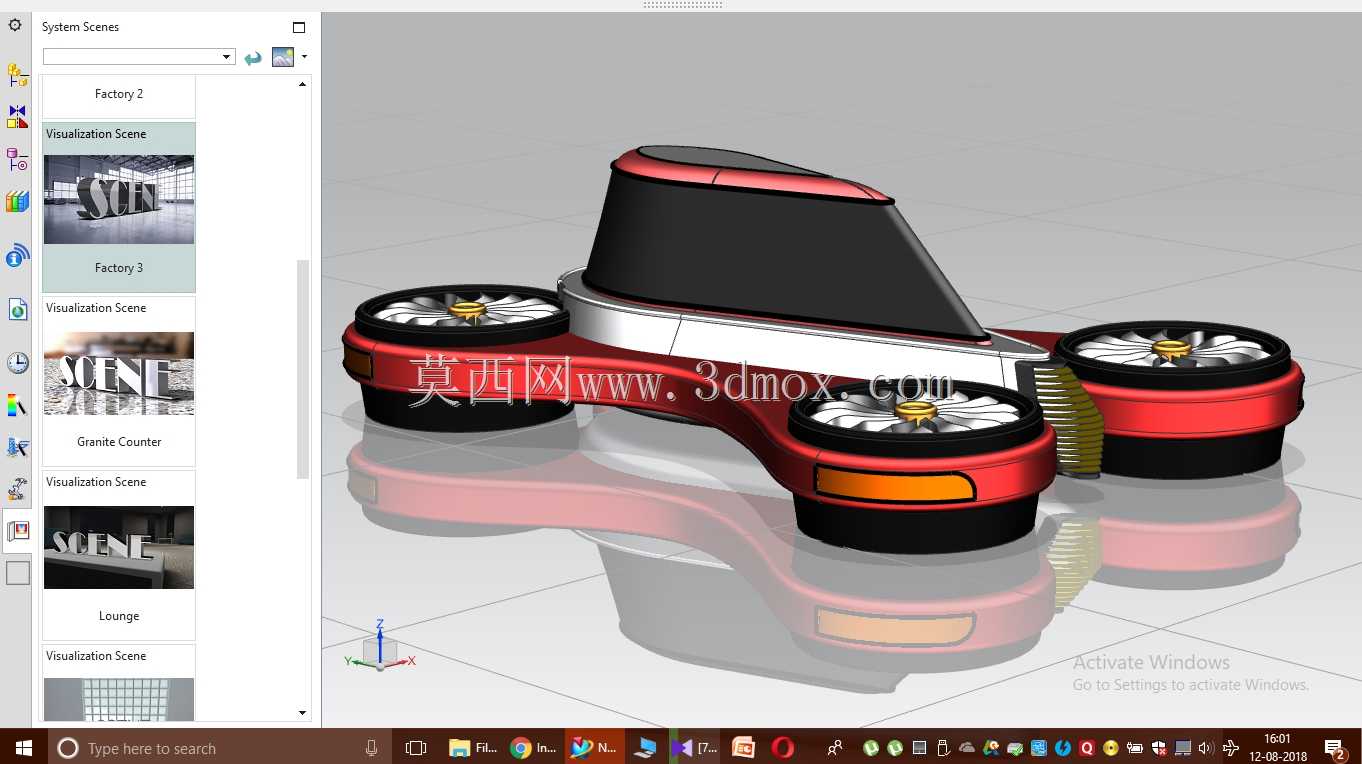
Task: Open the Process Studio resource tab
Action: point(17,447)
